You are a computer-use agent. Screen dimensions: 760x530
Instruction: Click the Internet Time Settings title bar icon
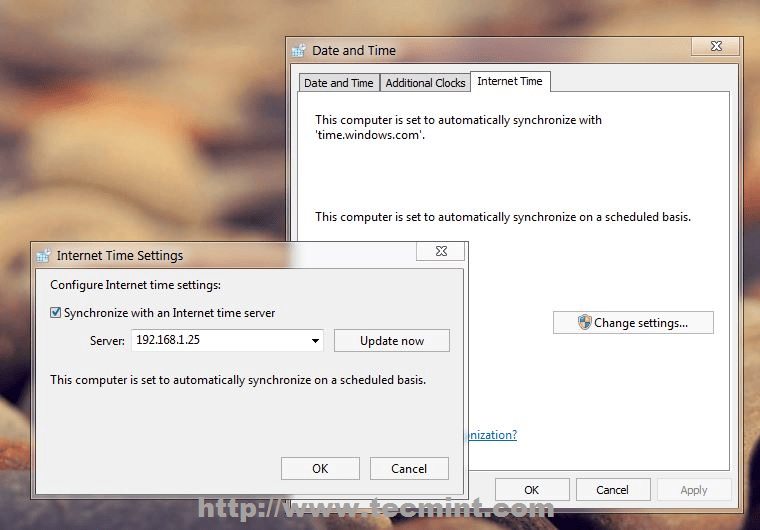(43, 255)
